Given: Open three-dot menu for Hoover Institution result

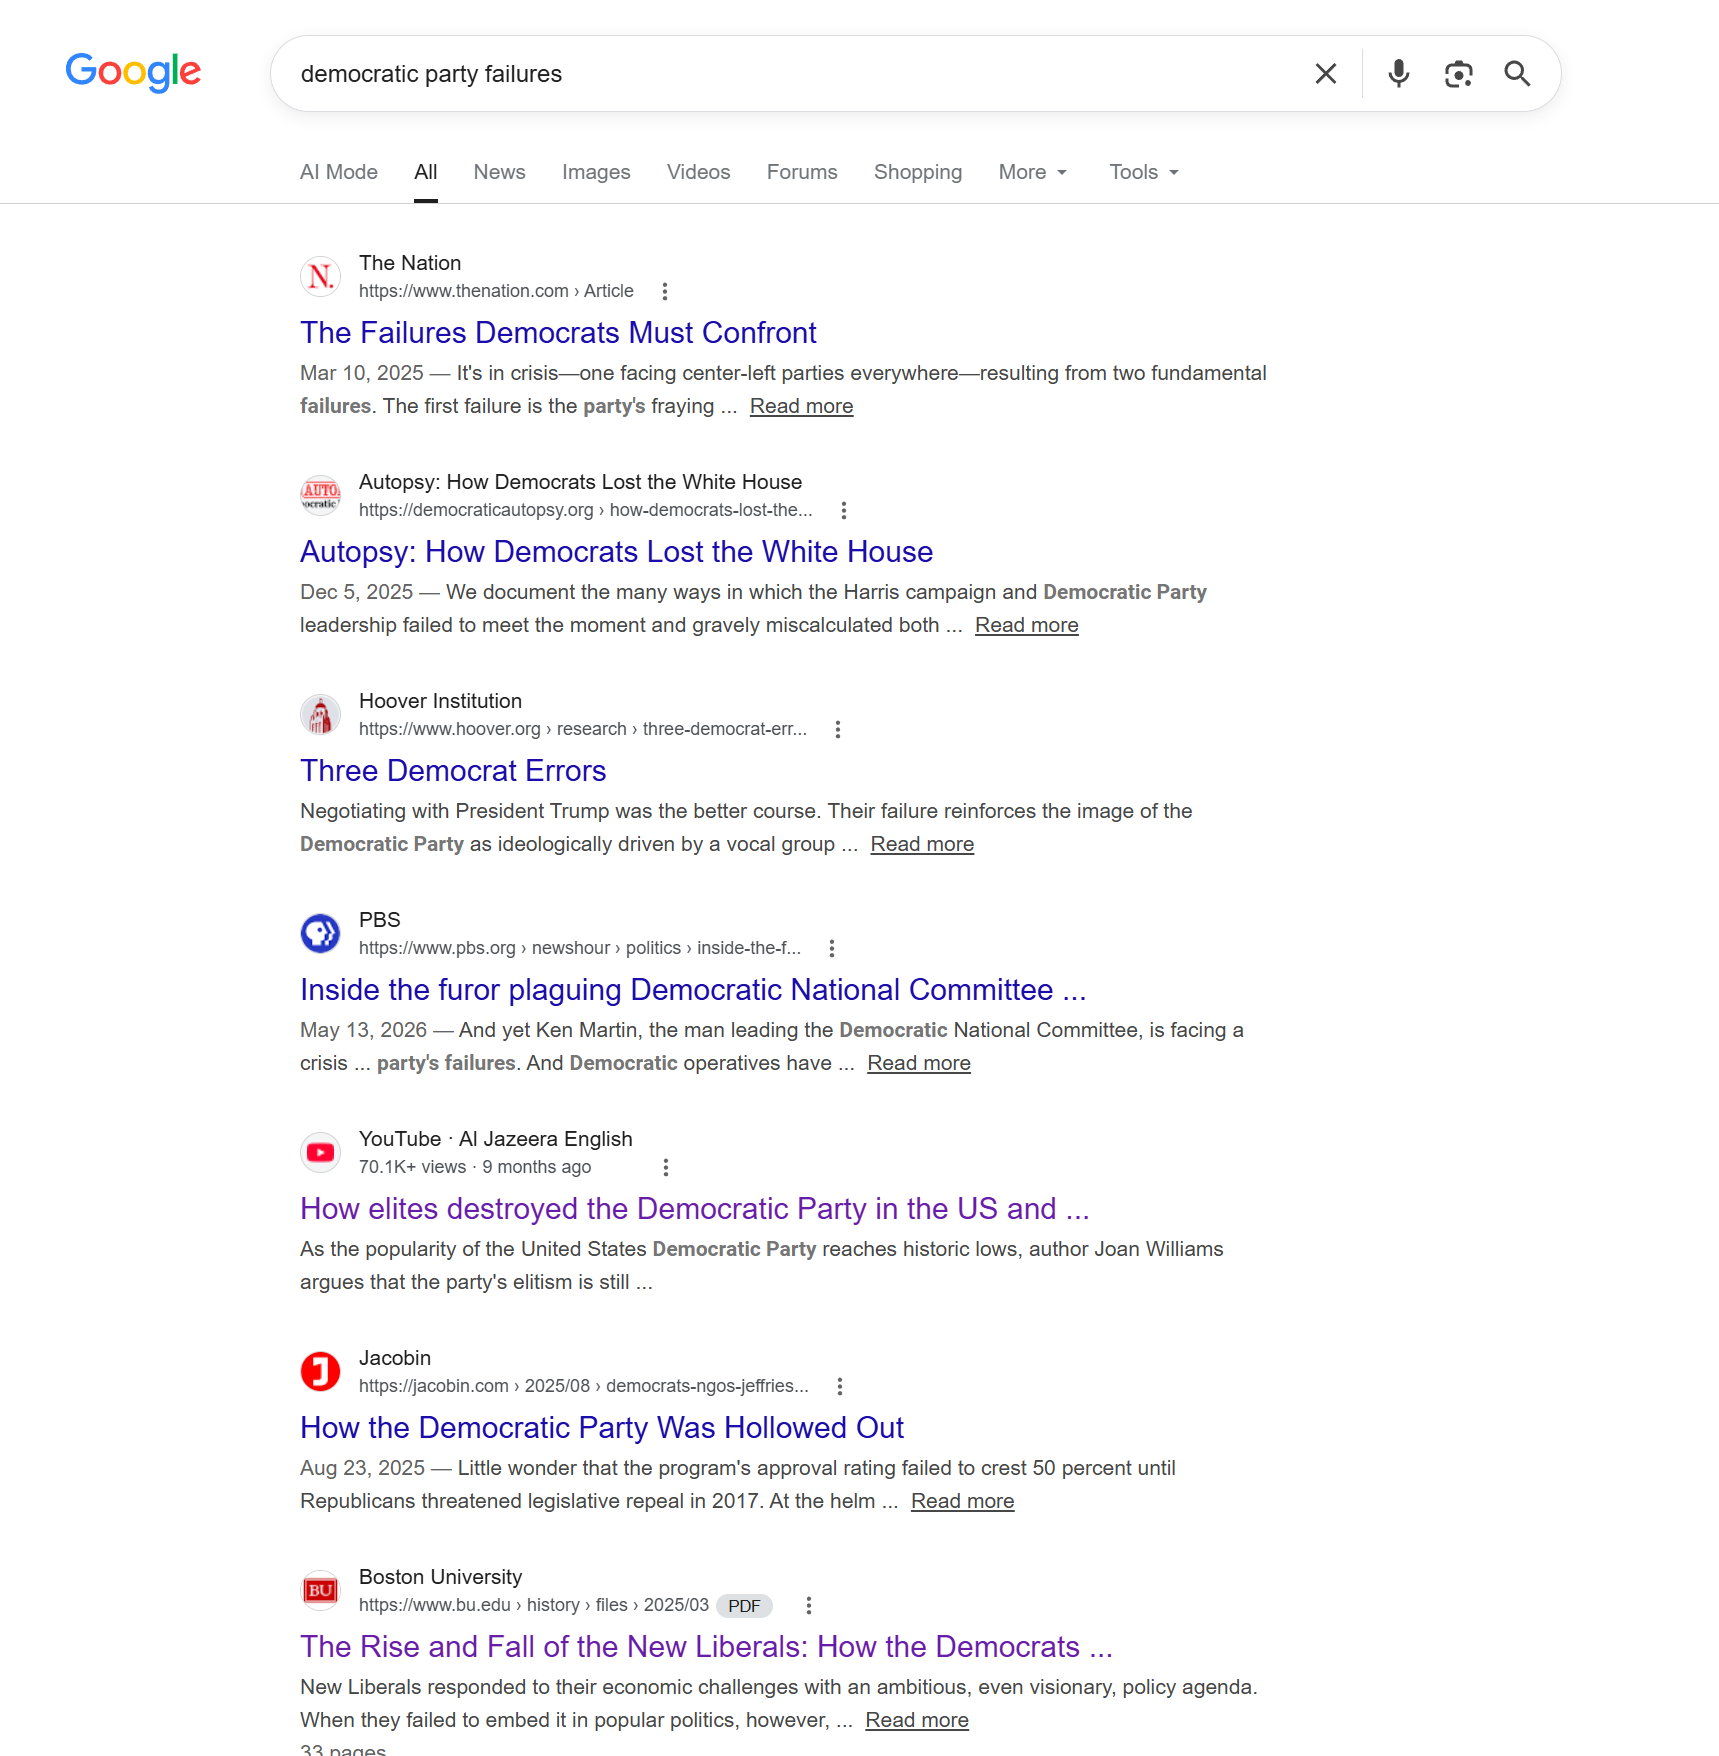Looking at the screenshot, I should click(838, 729).
